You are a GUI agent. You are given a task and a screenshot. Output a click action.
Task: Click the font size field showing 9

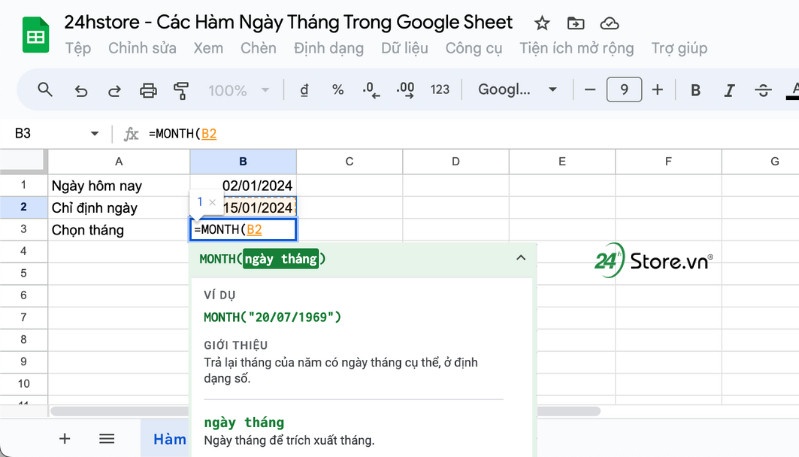624,90
